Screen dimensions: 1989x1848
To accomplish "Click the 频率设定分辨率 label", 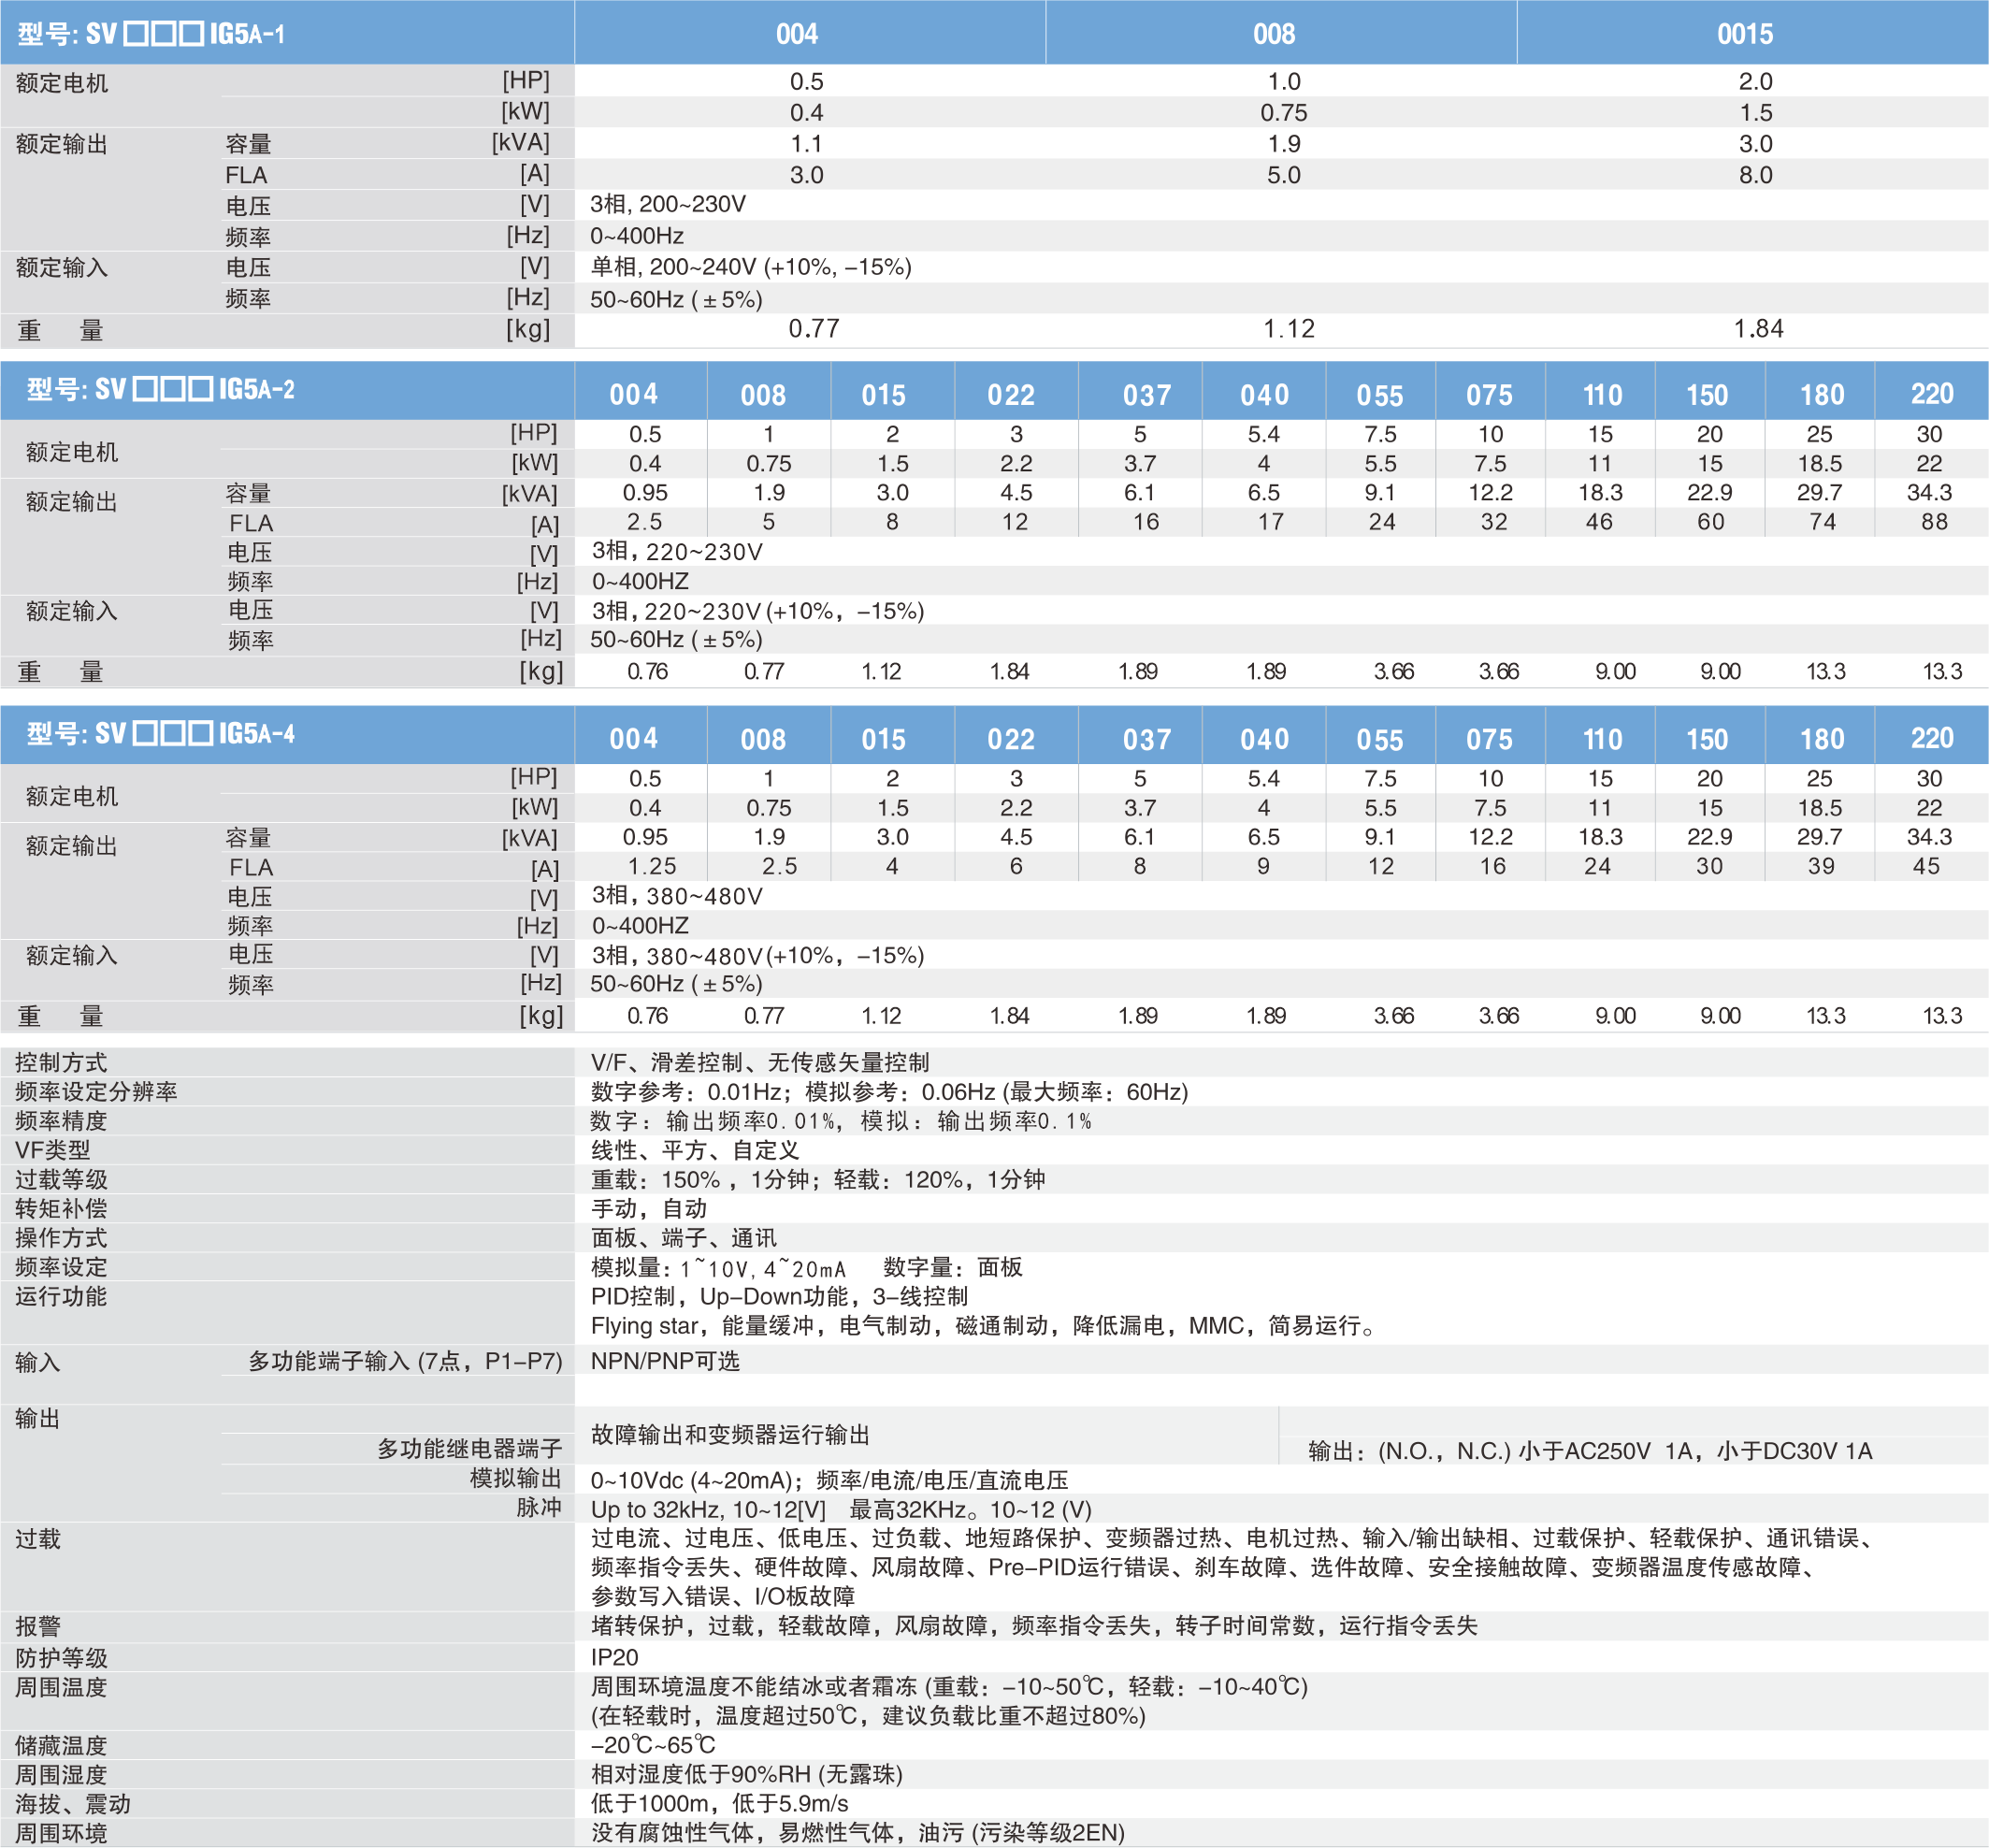I will pyautogui.click(x=96, y=1092).
